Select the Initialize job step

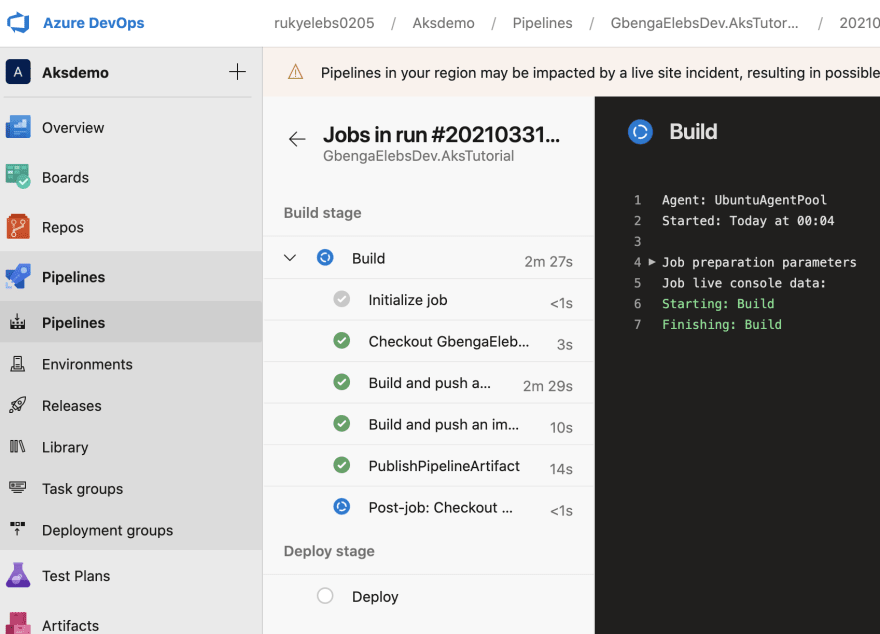coord(428,300)
